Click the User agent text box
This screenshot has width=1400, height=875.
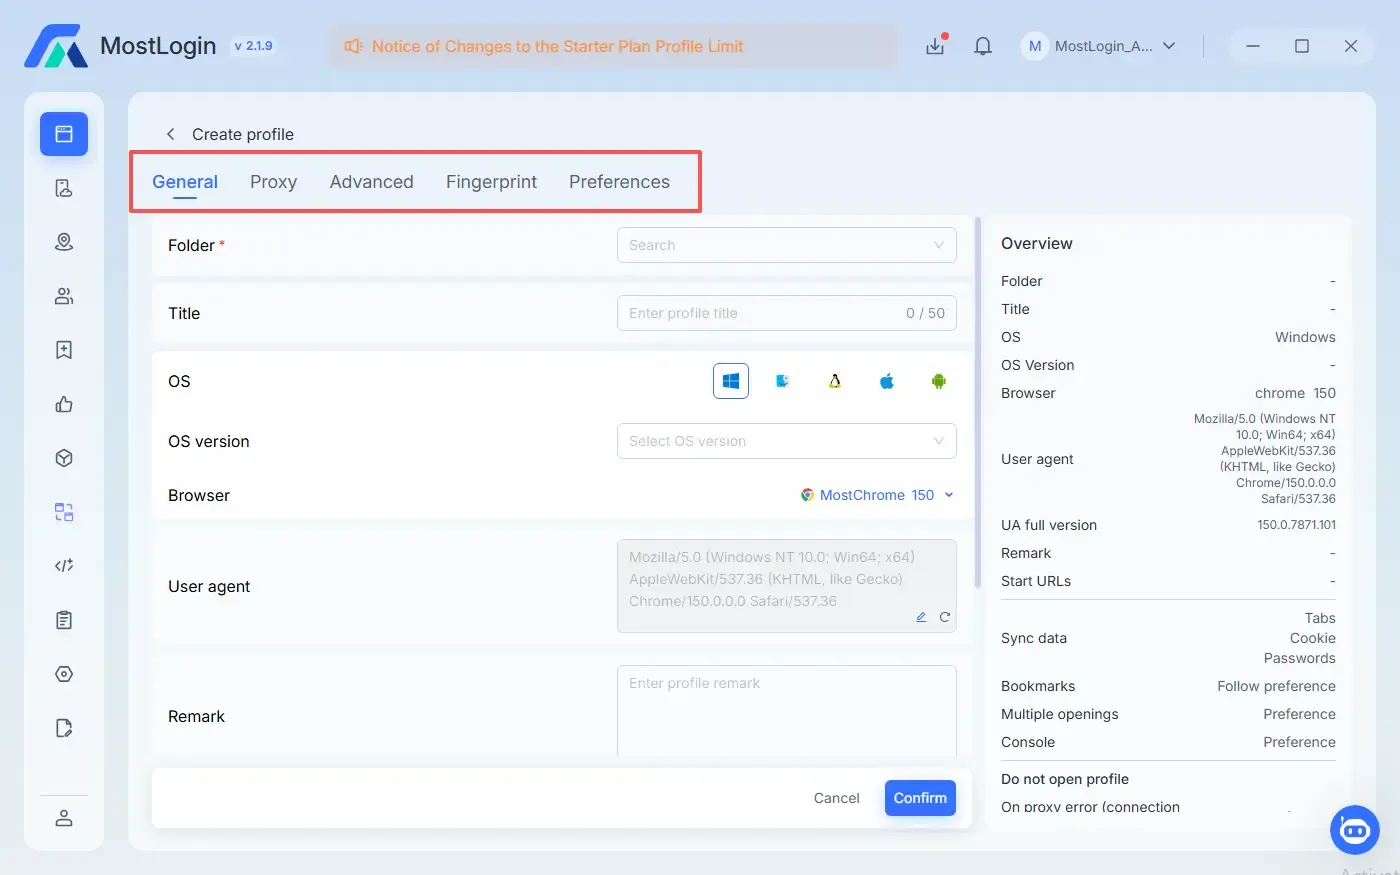coord(787,586)
